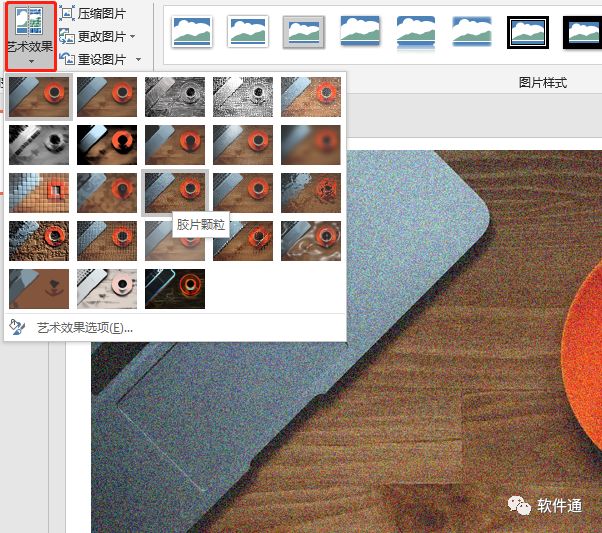Screen dimensions: 602x533
Task: Collapse the dropdown arrow under 艺术效果
Action: coord(30,62)
